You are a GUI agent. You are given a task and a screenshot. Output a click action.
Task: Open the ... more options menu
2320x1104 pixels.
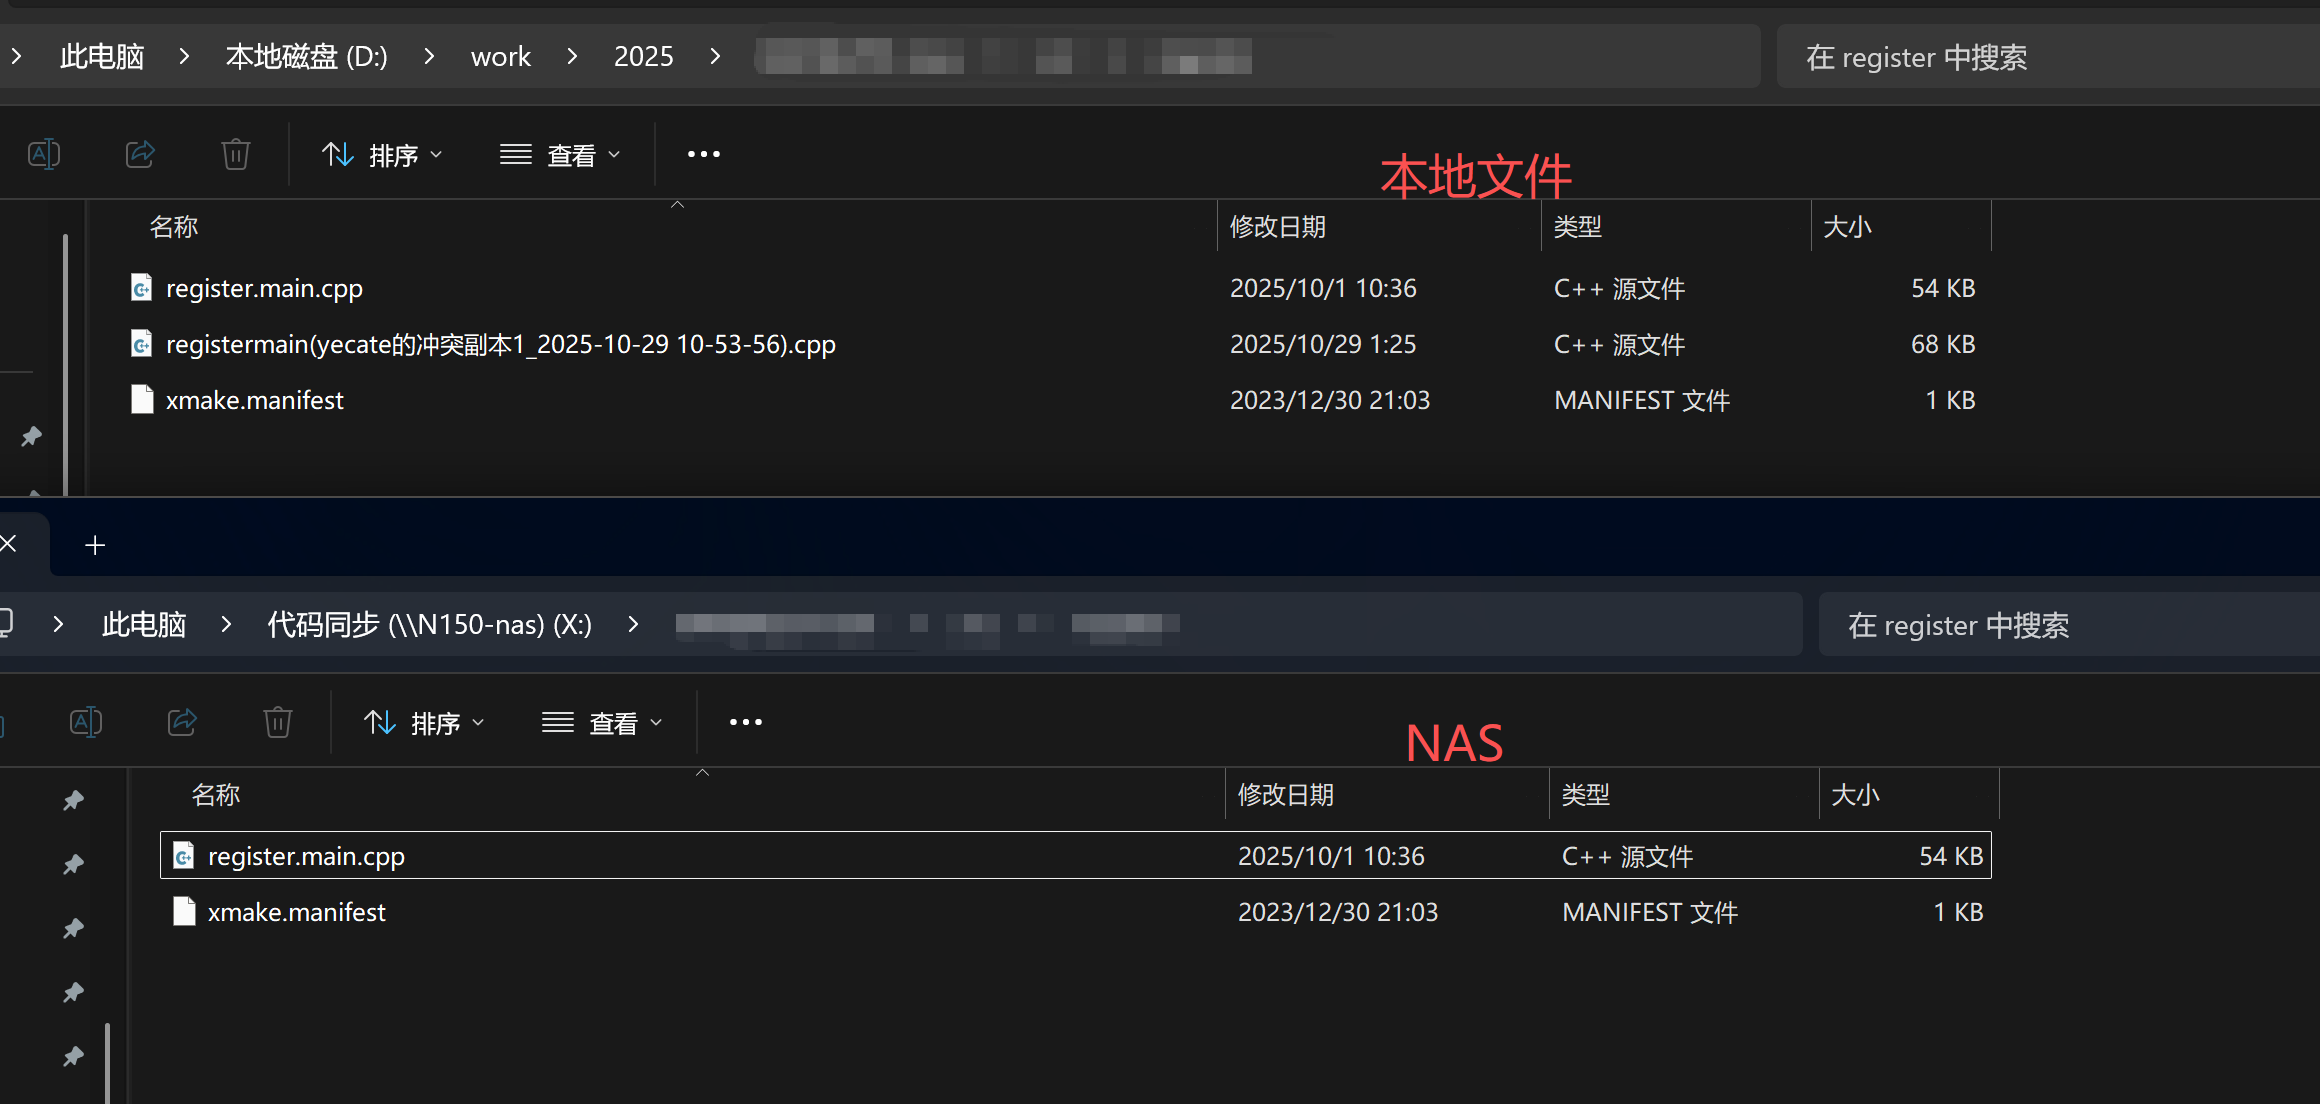point(703,154)
